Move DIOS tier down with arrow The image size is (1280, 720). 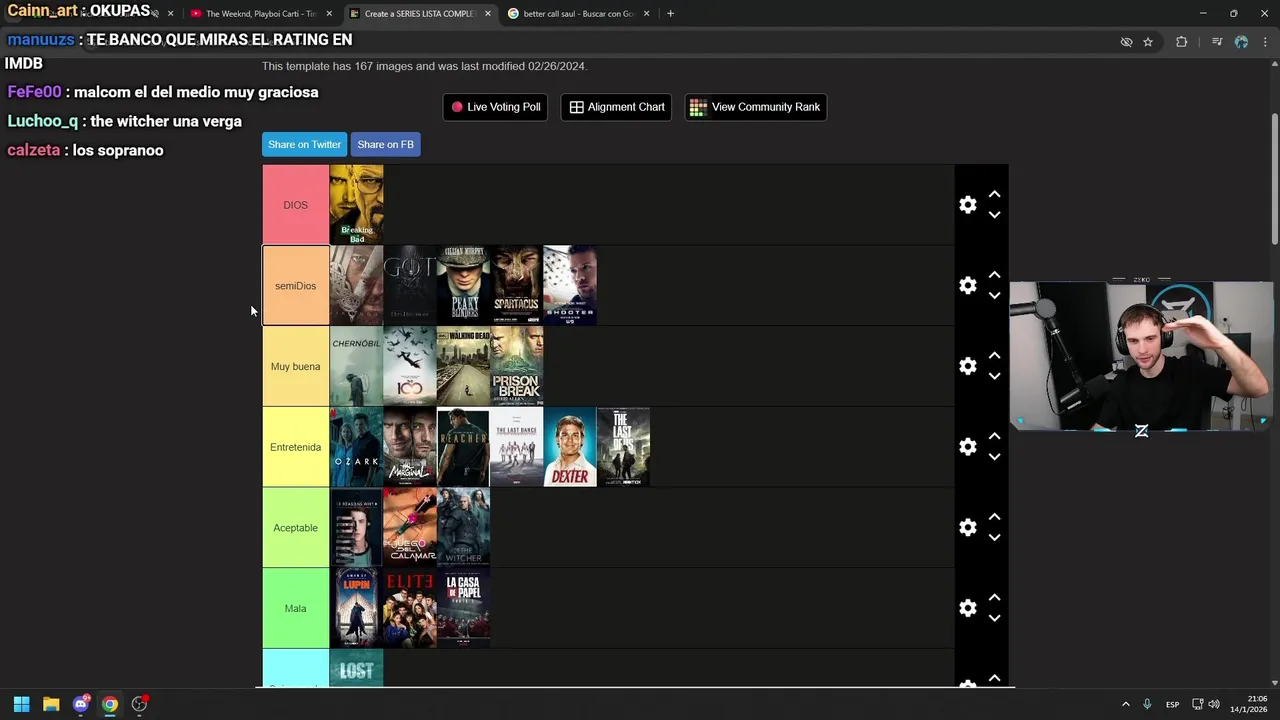[x=994, y=215]
